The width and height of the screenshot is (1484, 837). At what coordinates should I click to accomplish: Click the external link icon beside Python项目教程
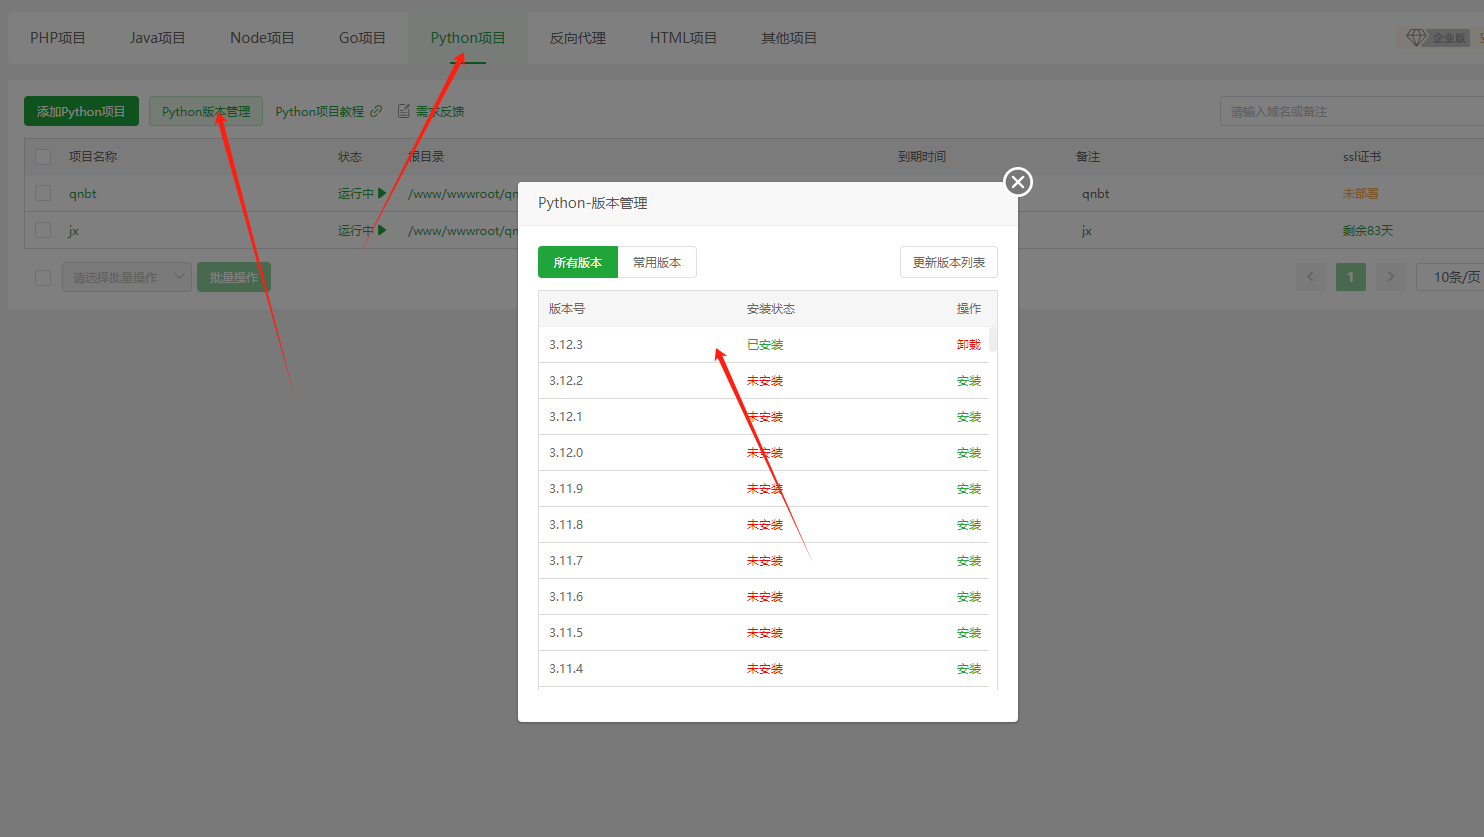point(376,111)
